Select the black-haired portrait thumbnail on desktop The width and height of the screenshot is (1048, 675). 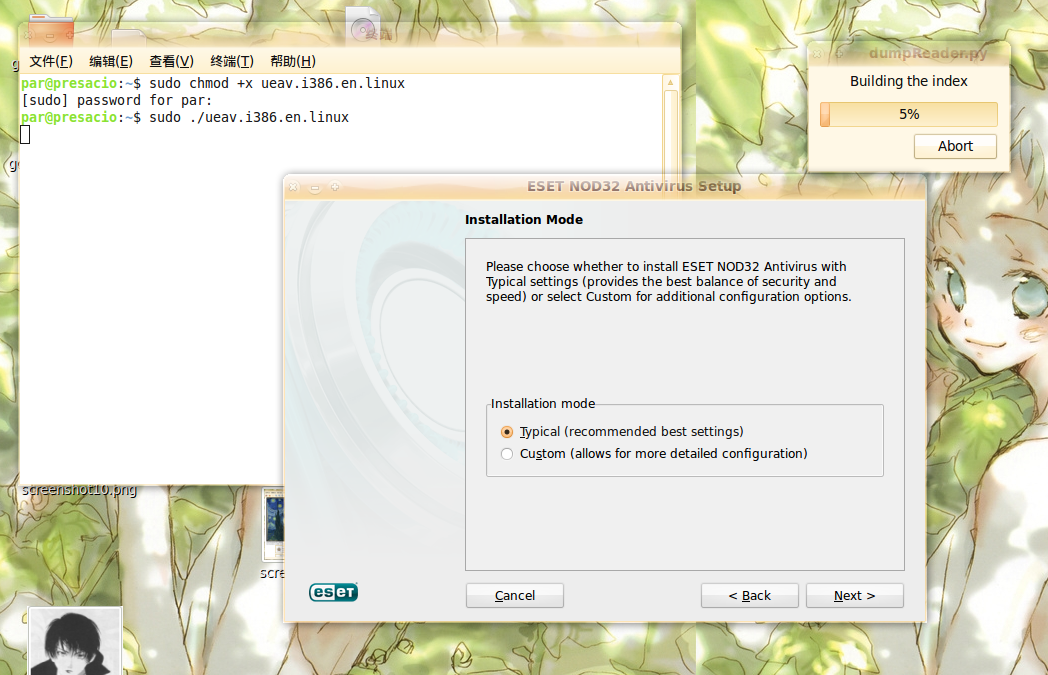(74, 642)
